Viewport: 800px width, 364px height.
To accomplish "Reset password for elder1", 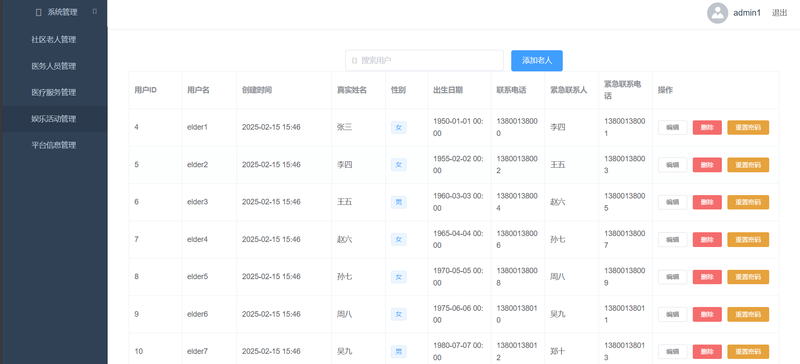I will tap(748, 128).
